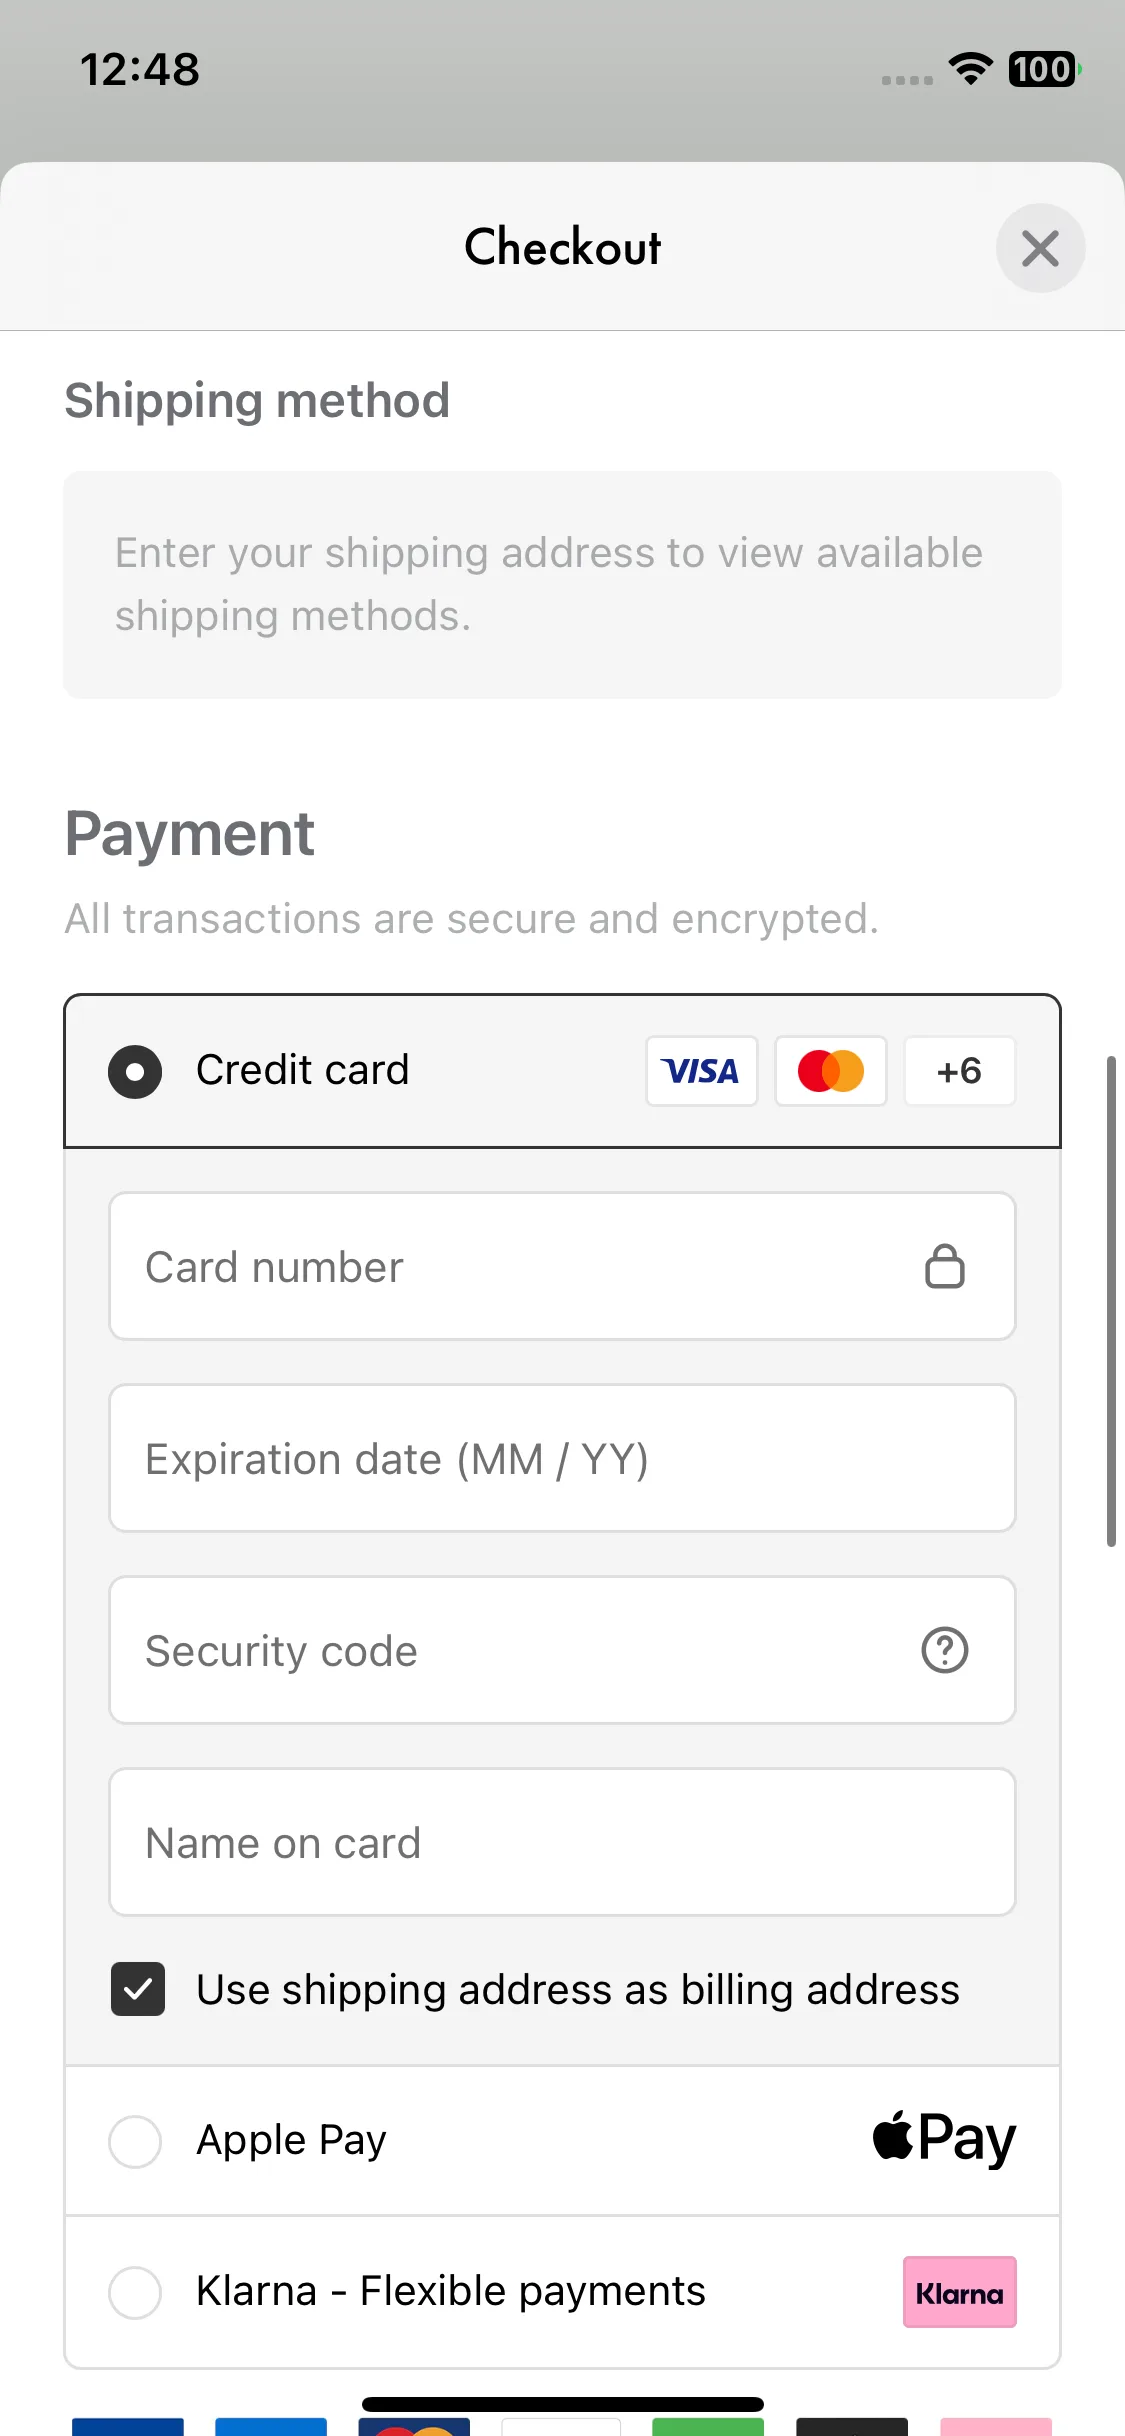Uncheck Use shipping address as billing address
The height and width of the screenshot is (2436, 1125).
coord(138,1989)
